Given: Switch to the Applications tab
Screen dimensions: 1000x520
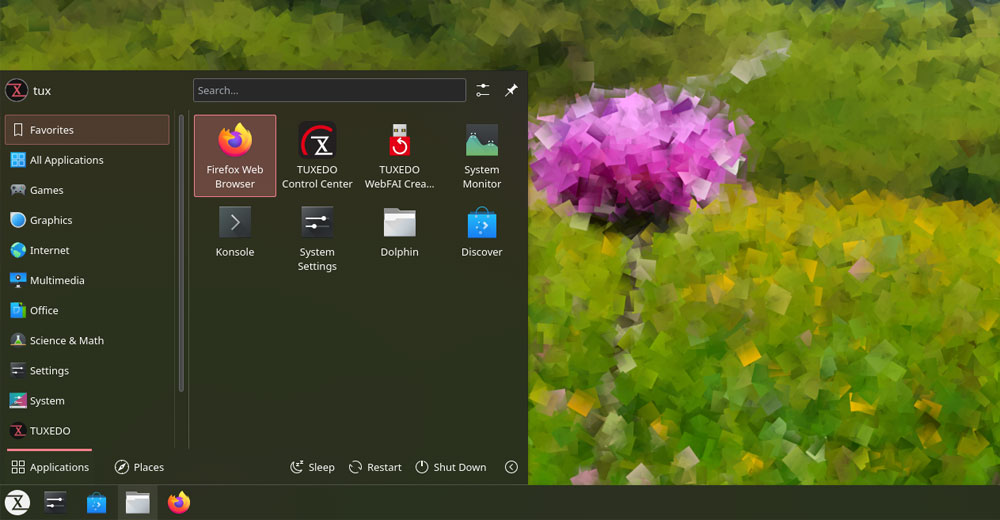Looking at the screenshot, I should (x=50, y=467).
